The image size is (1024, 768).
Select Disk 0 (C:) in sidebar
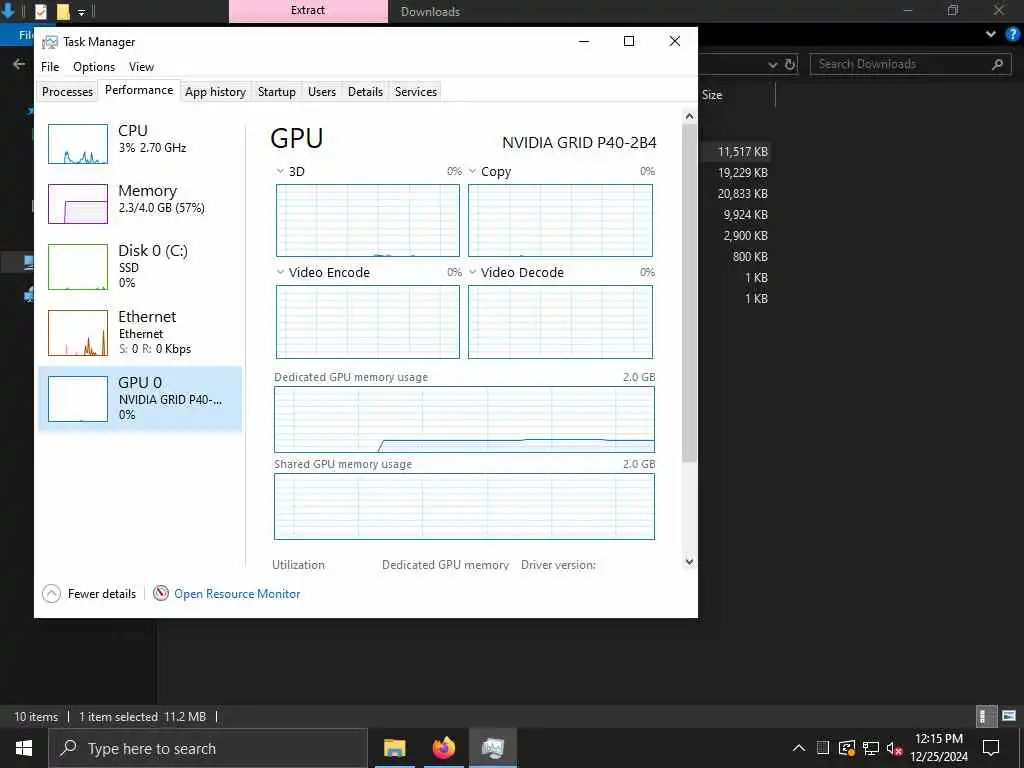click(140, 266)
